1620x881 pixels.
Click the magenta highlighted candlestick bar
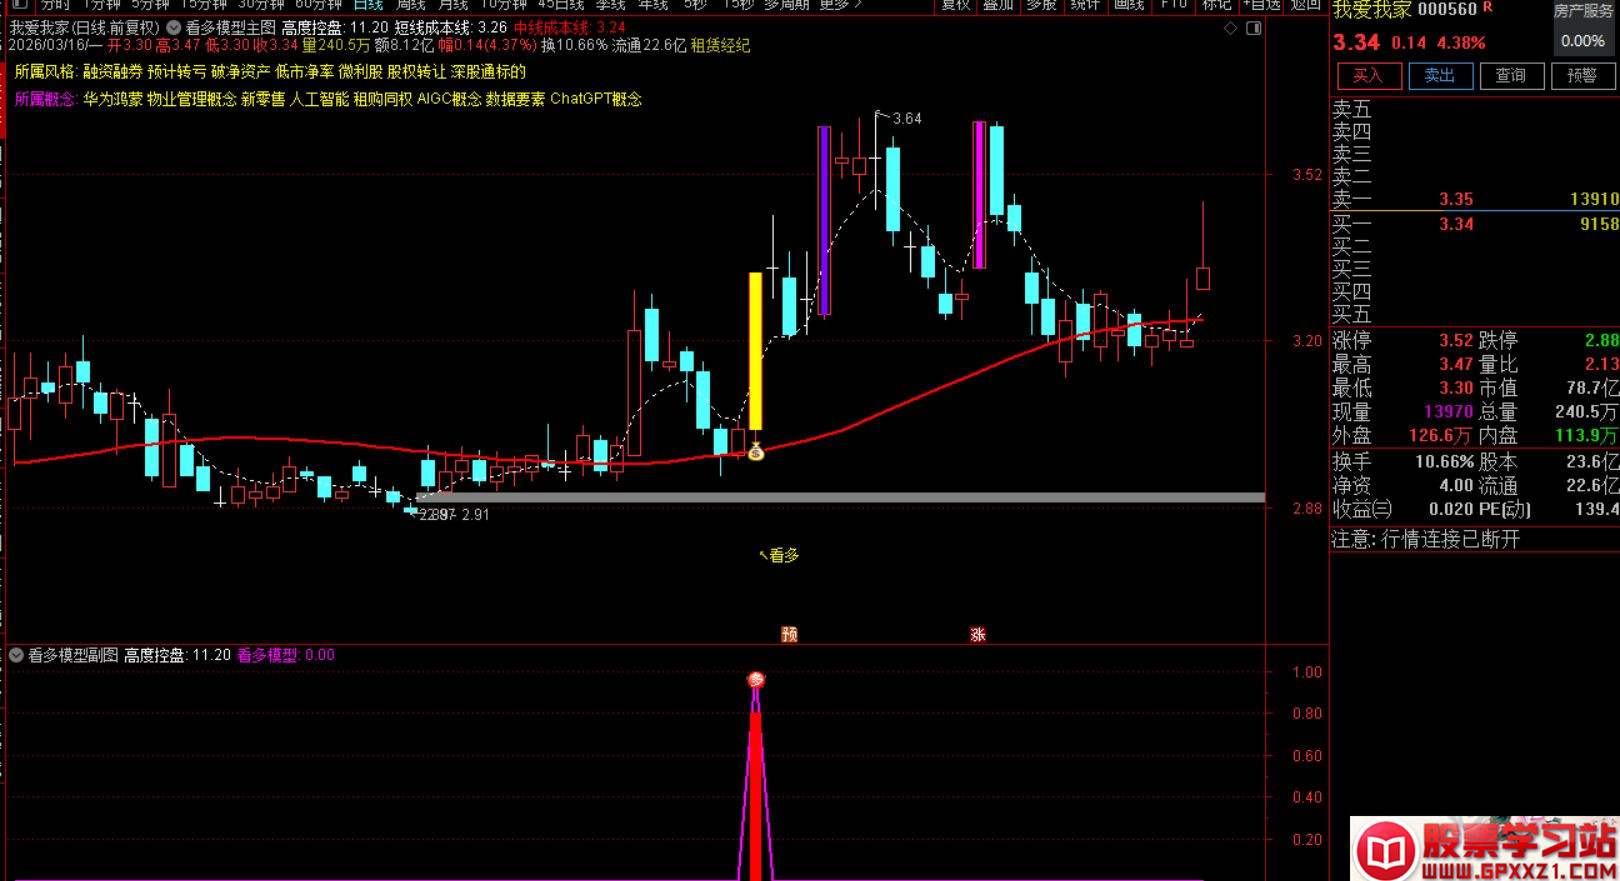click(x=979, y=194)
